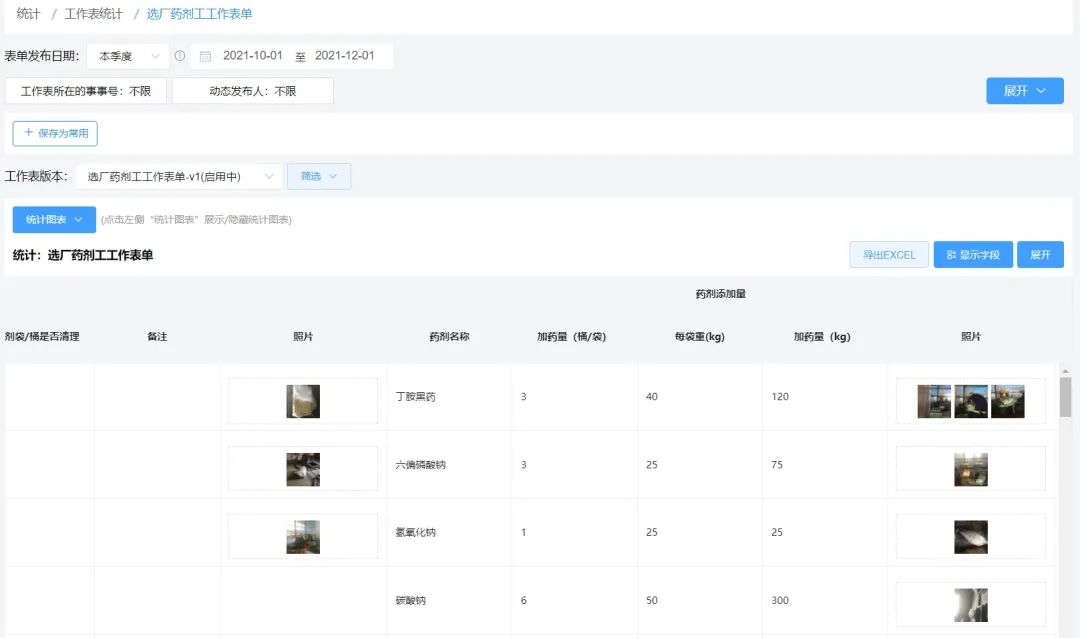Click the vertical scrollbar of the table
Viewport: 1080px width, 638px height.
pos(1065,396)
